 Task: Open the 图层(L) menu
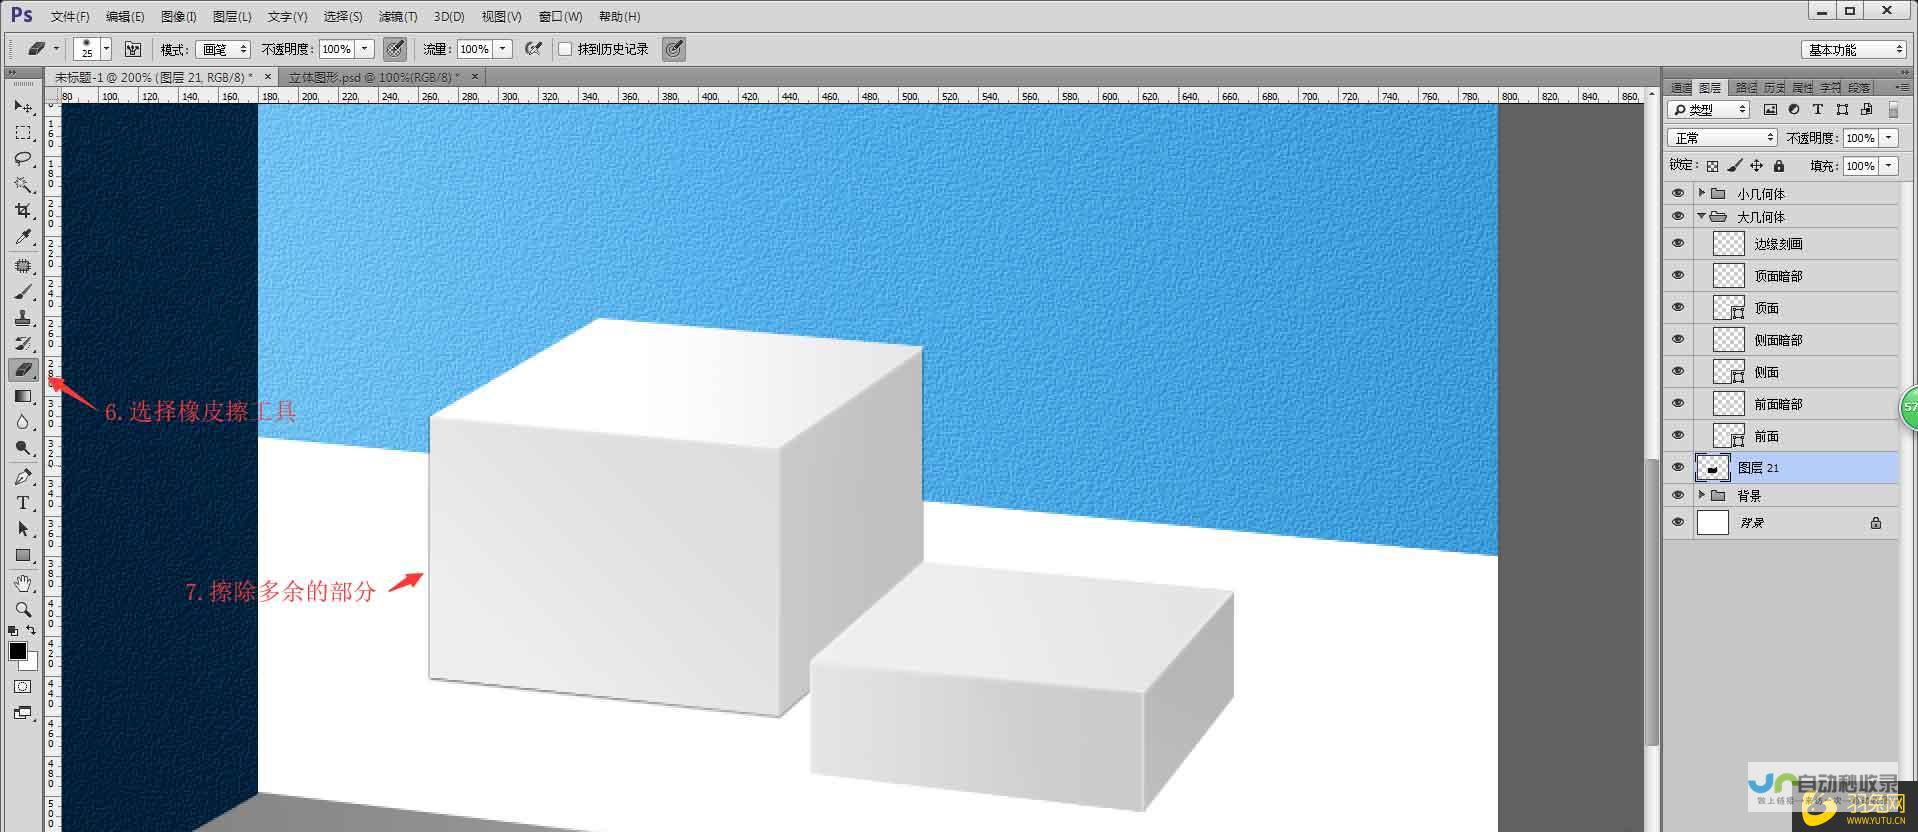[x=232, y=16]
